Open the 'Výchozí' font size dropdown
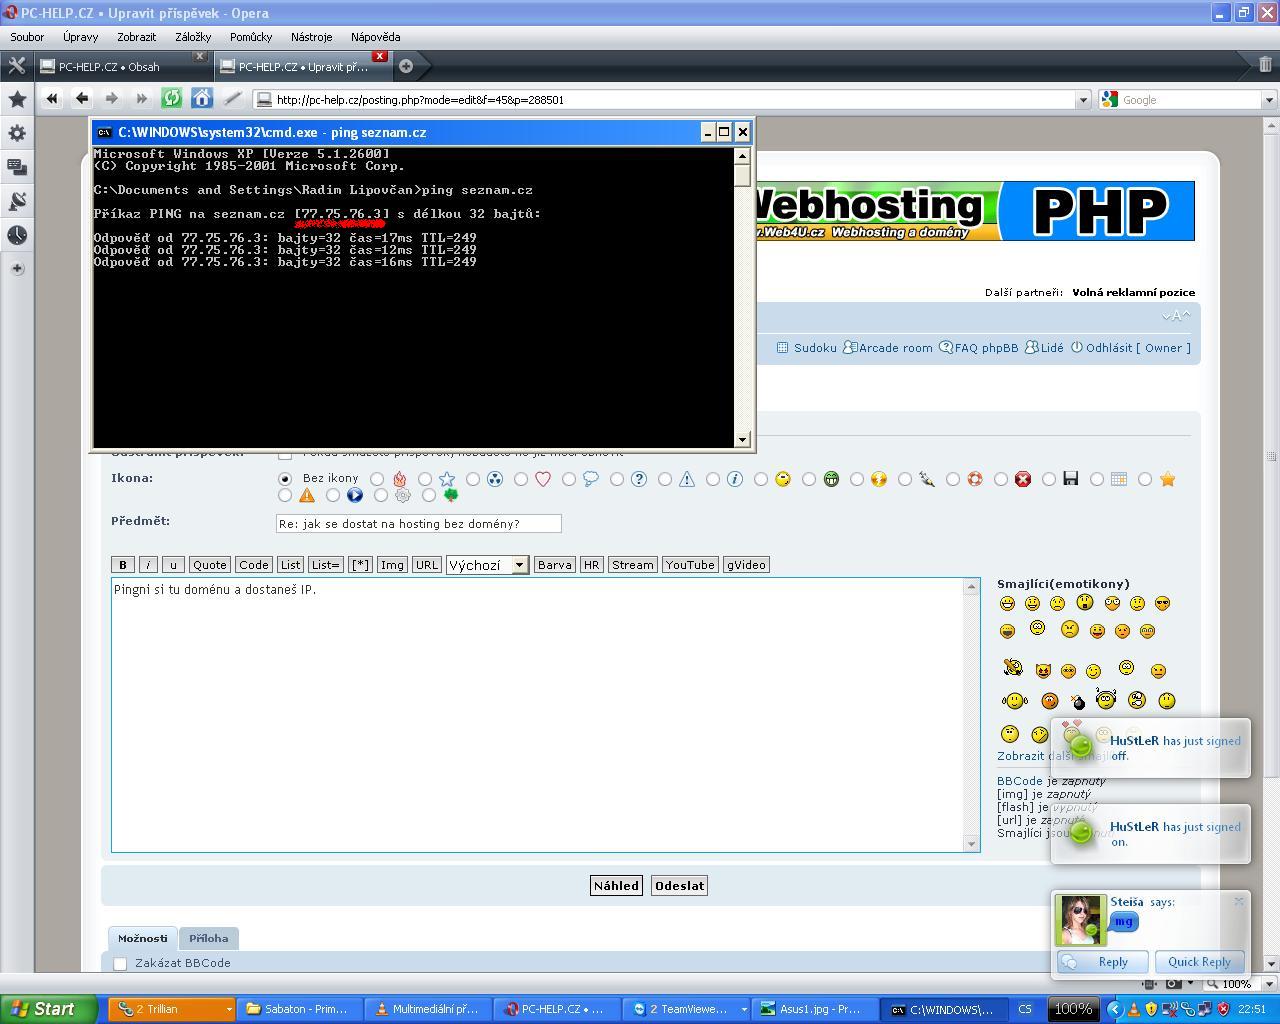 [487, 565]
